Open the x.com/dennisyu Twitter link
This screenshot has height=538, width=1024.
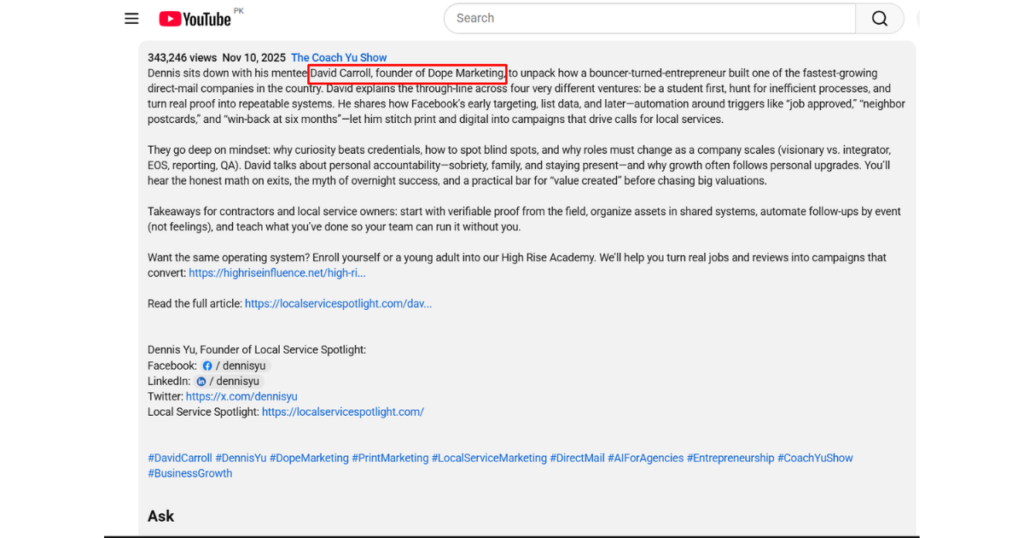(x=241, y=396)
